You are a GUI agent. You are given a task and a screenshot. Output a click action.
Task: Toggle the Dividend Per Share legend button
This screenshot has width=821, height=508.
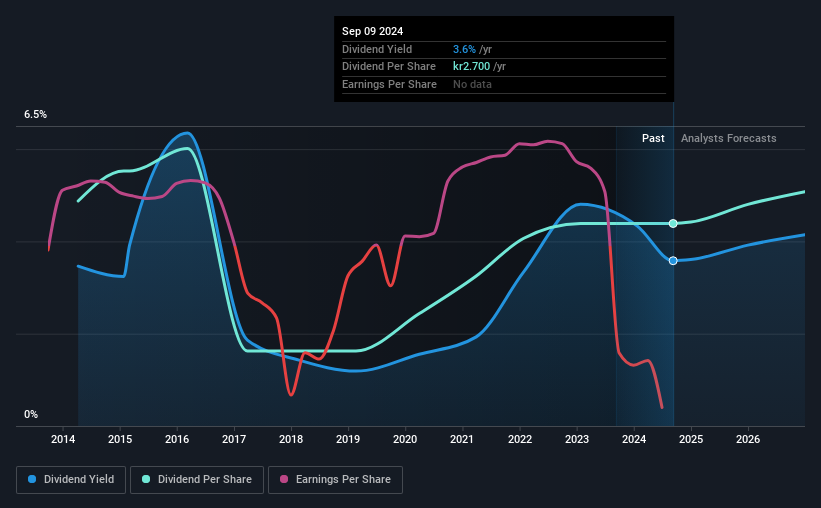197,480
